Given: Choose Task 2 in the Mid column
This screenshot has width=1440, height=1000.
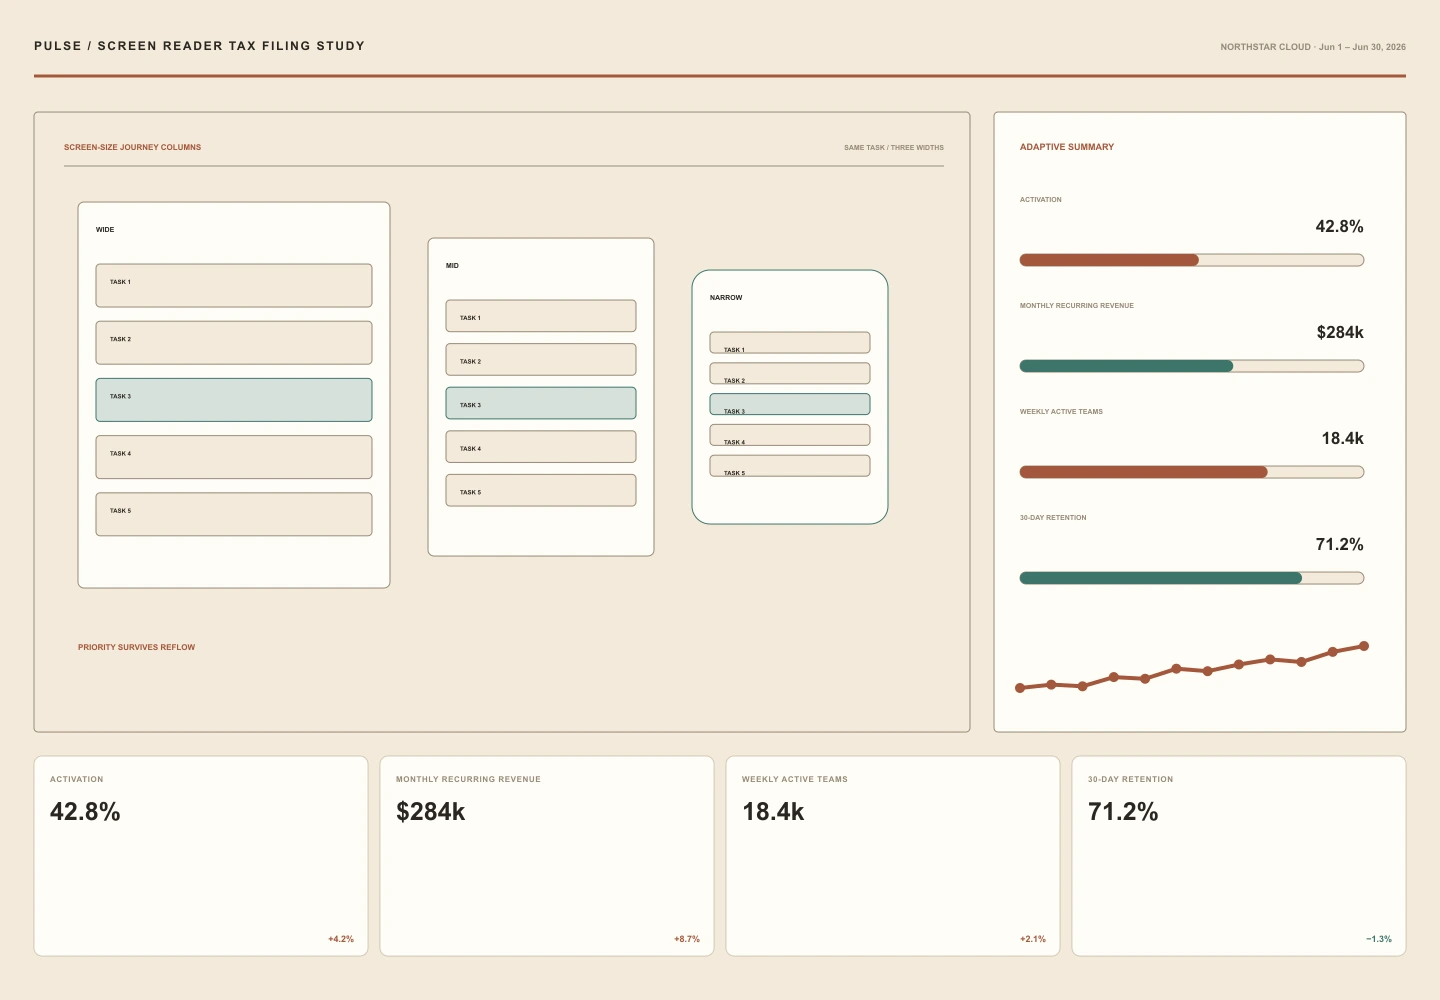Looking at the screenshot, I should [x=541, y=360].
